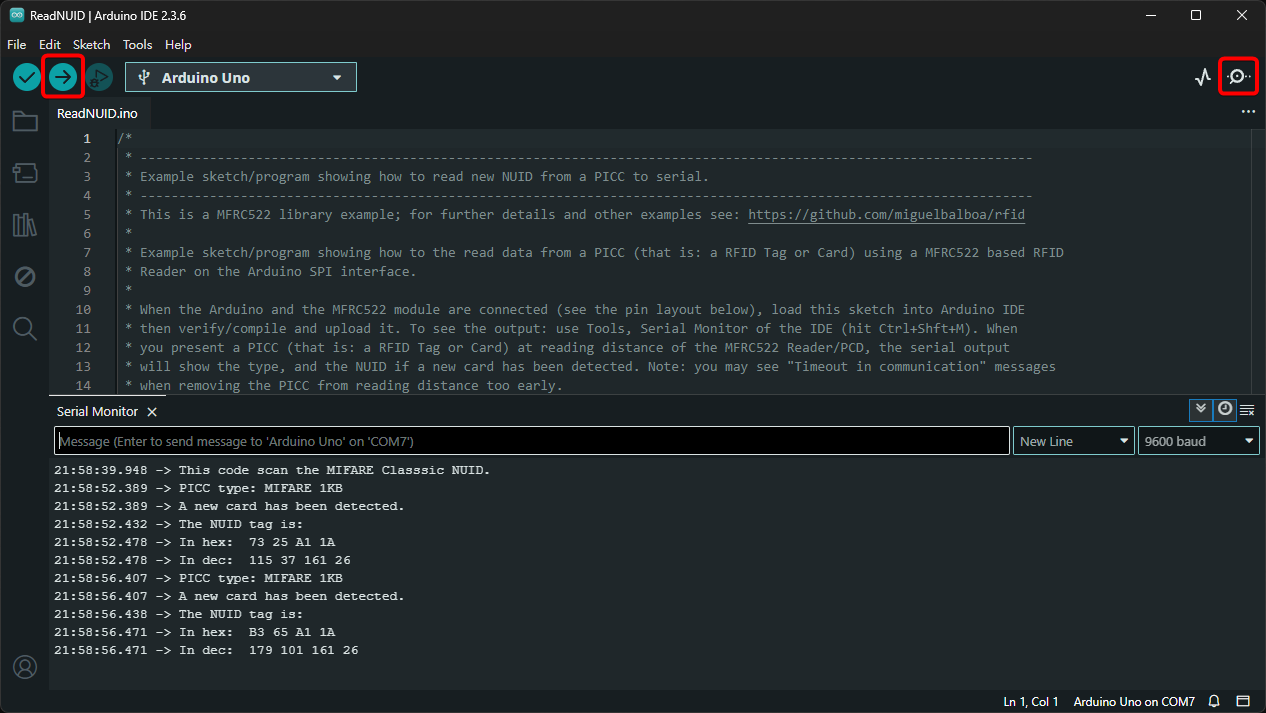This screenshot has height=713, width=1266.
Task: Open the New Line line-ending dropdown
Action: point(1073,440)
